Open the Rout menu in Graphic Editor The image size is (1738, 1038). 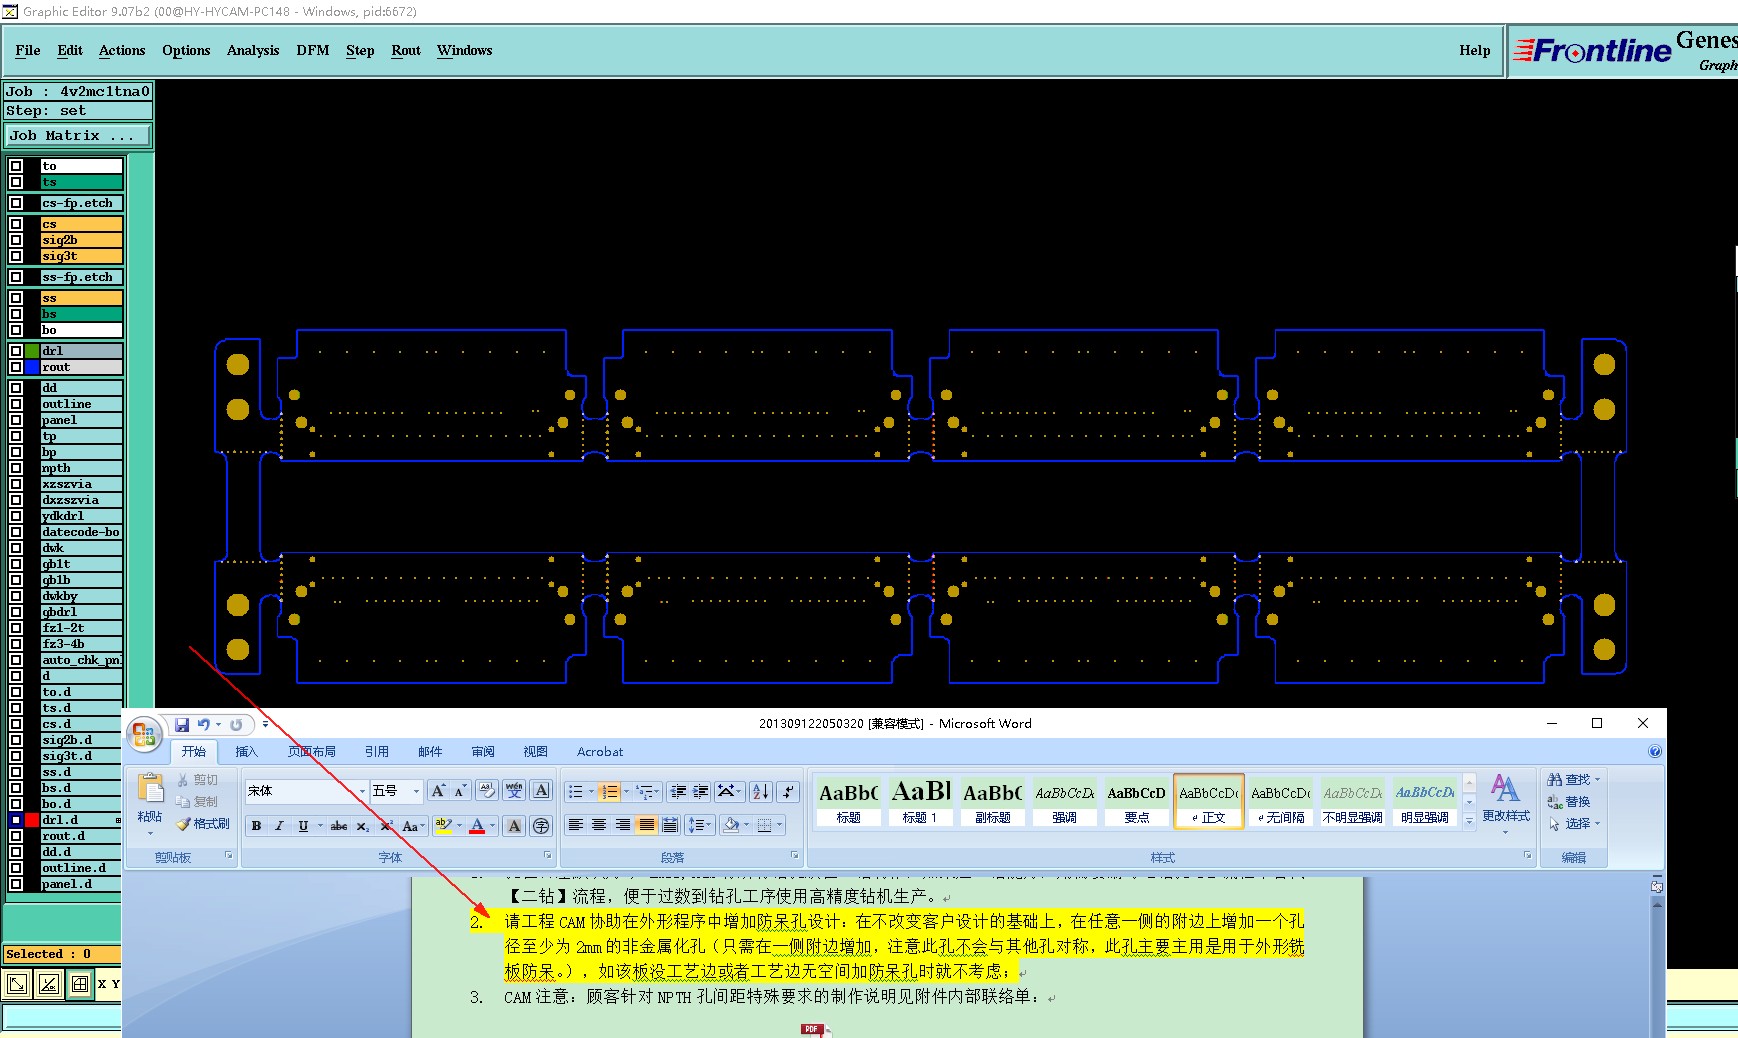pos(406,50)
